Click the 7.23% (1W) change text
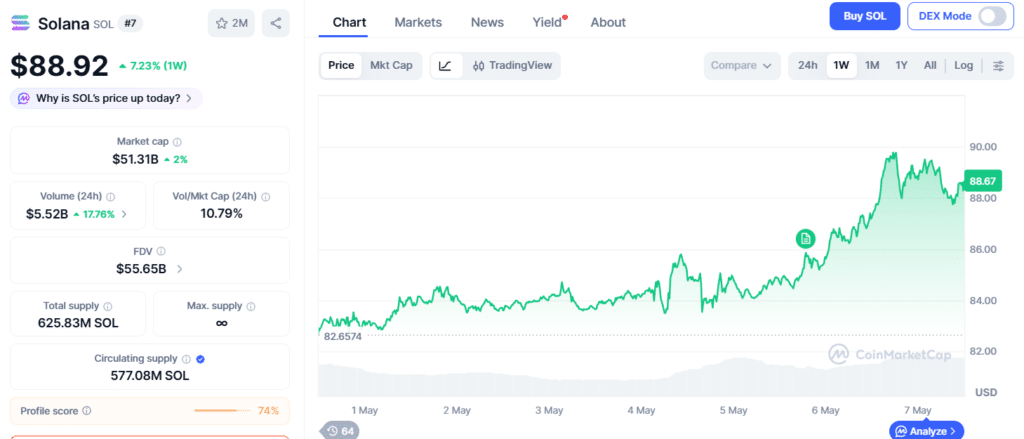The image size is (1024, 439). pos(152,66)
